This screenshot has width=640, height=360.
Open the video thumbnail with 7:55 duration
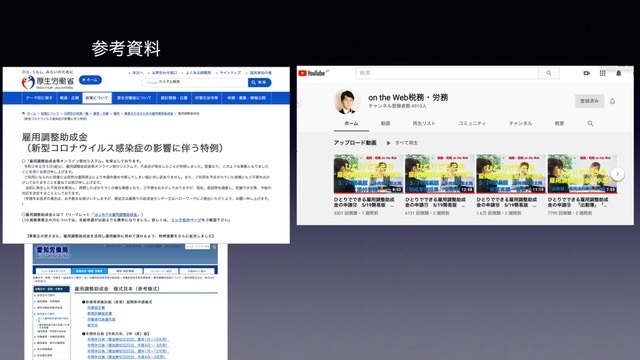582,174
